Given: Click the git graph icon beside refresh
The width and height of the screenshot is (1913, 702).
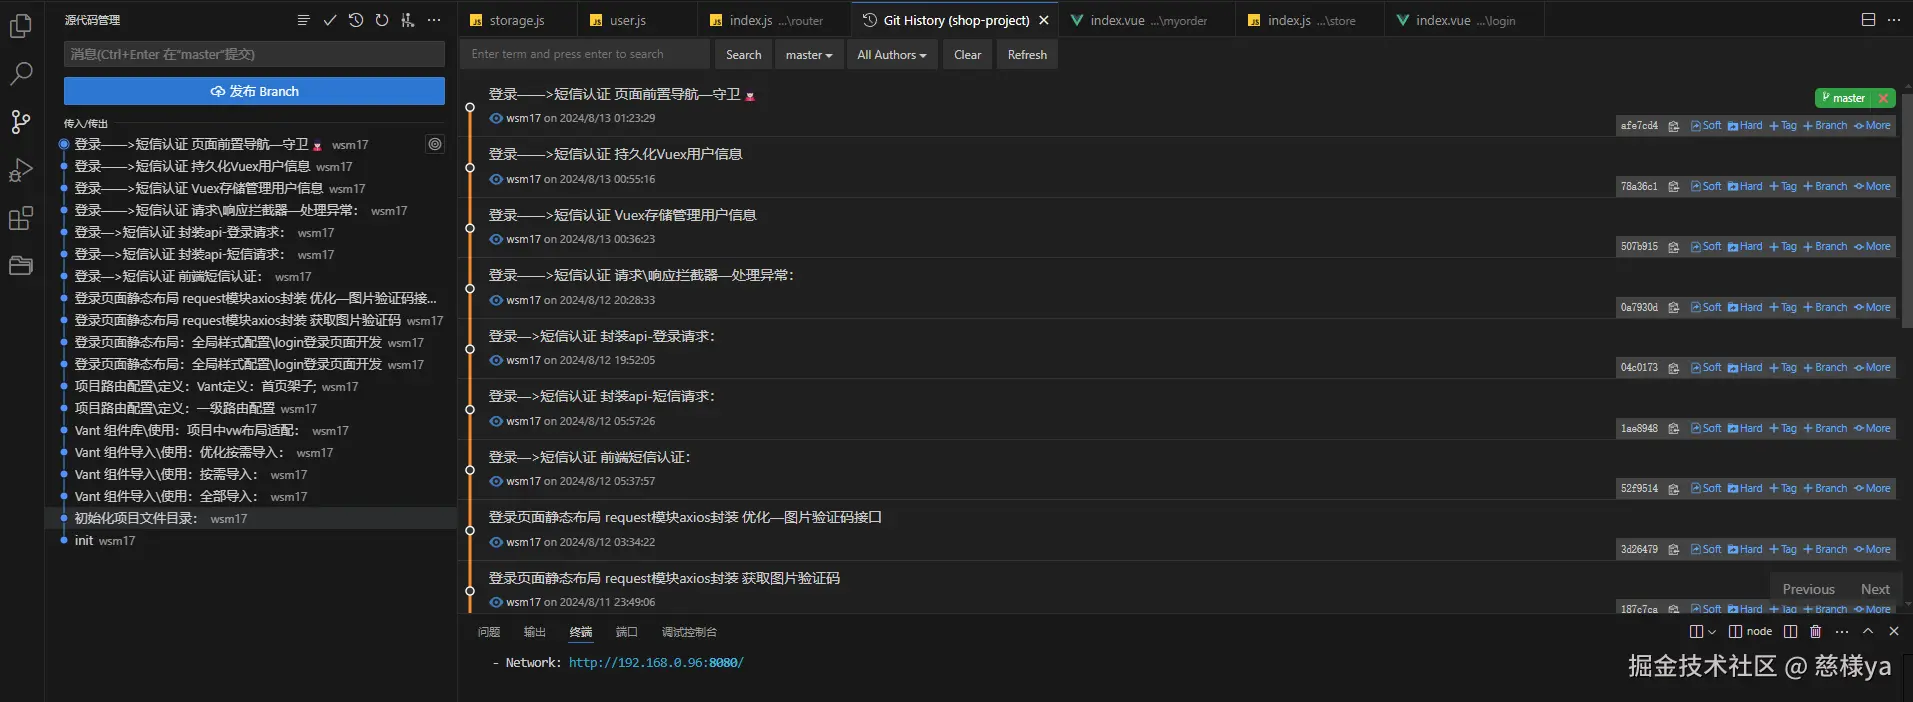Looking at the screenshot, I should tap(408, 20).
